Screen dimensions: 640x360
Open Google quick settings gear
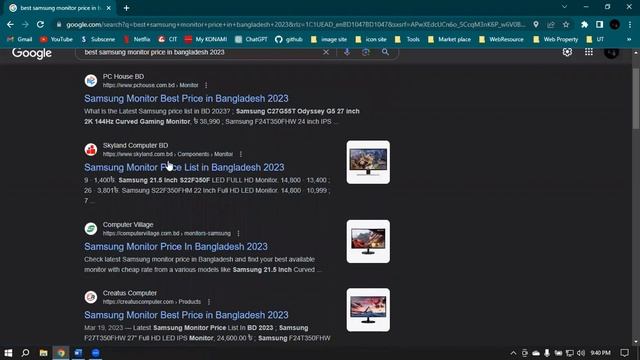click(567, 52)
